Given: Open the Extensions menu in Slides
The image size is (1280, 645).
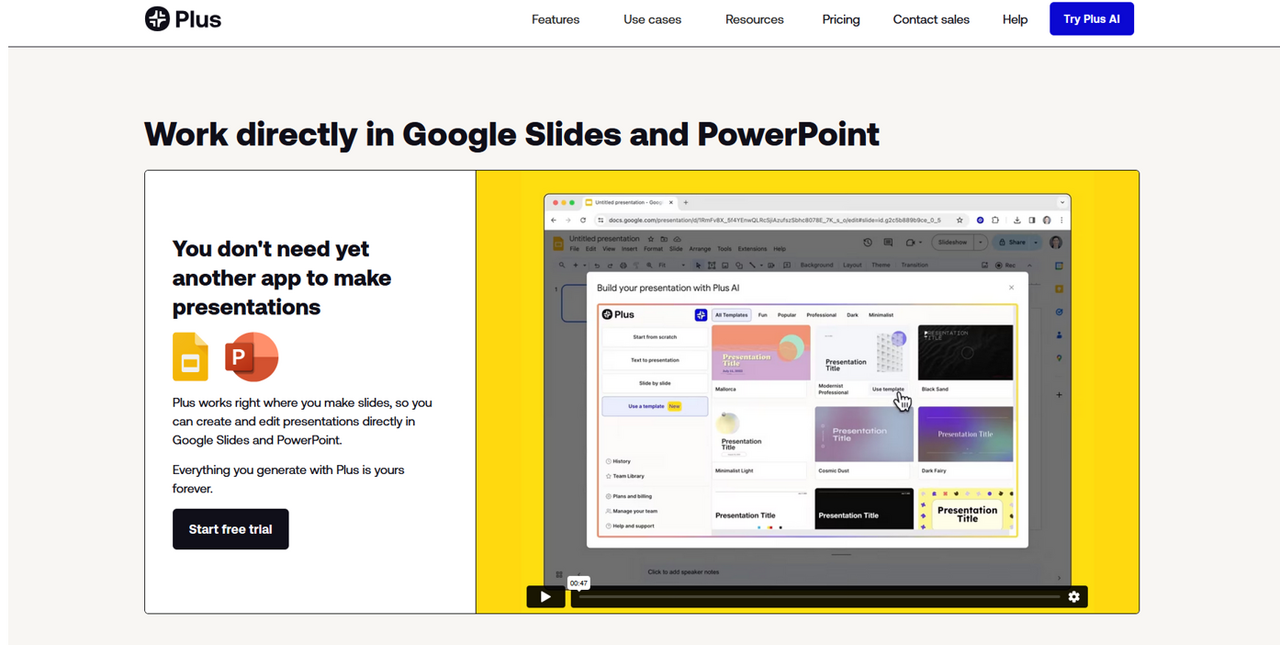Looking at the screenshot, I should point(752,248).
